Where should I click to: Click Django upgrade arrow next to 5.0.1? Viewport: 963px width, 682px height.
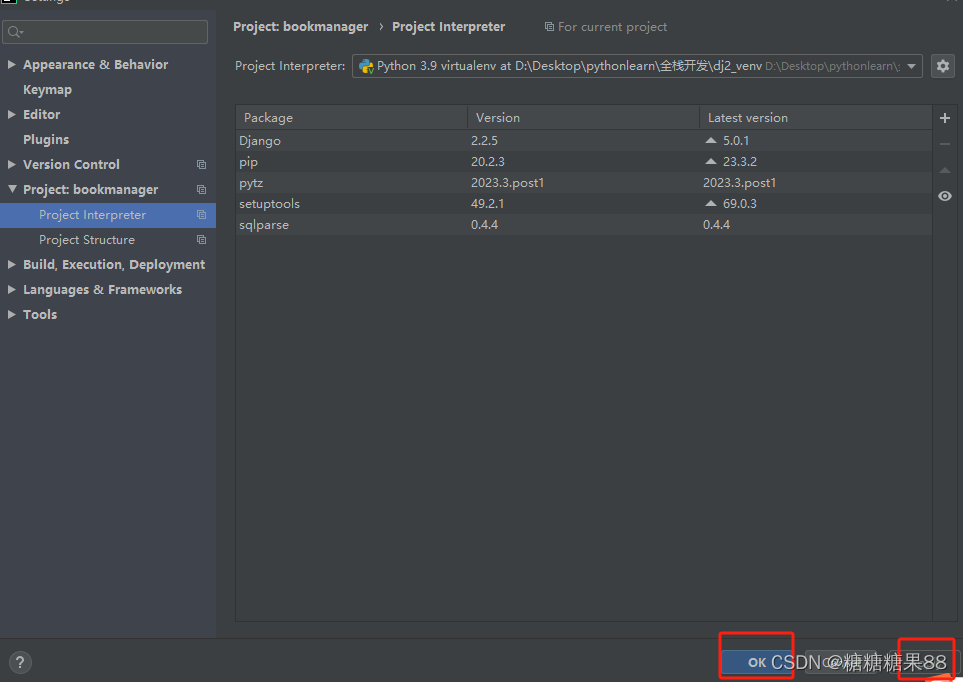tap(711, 141)
